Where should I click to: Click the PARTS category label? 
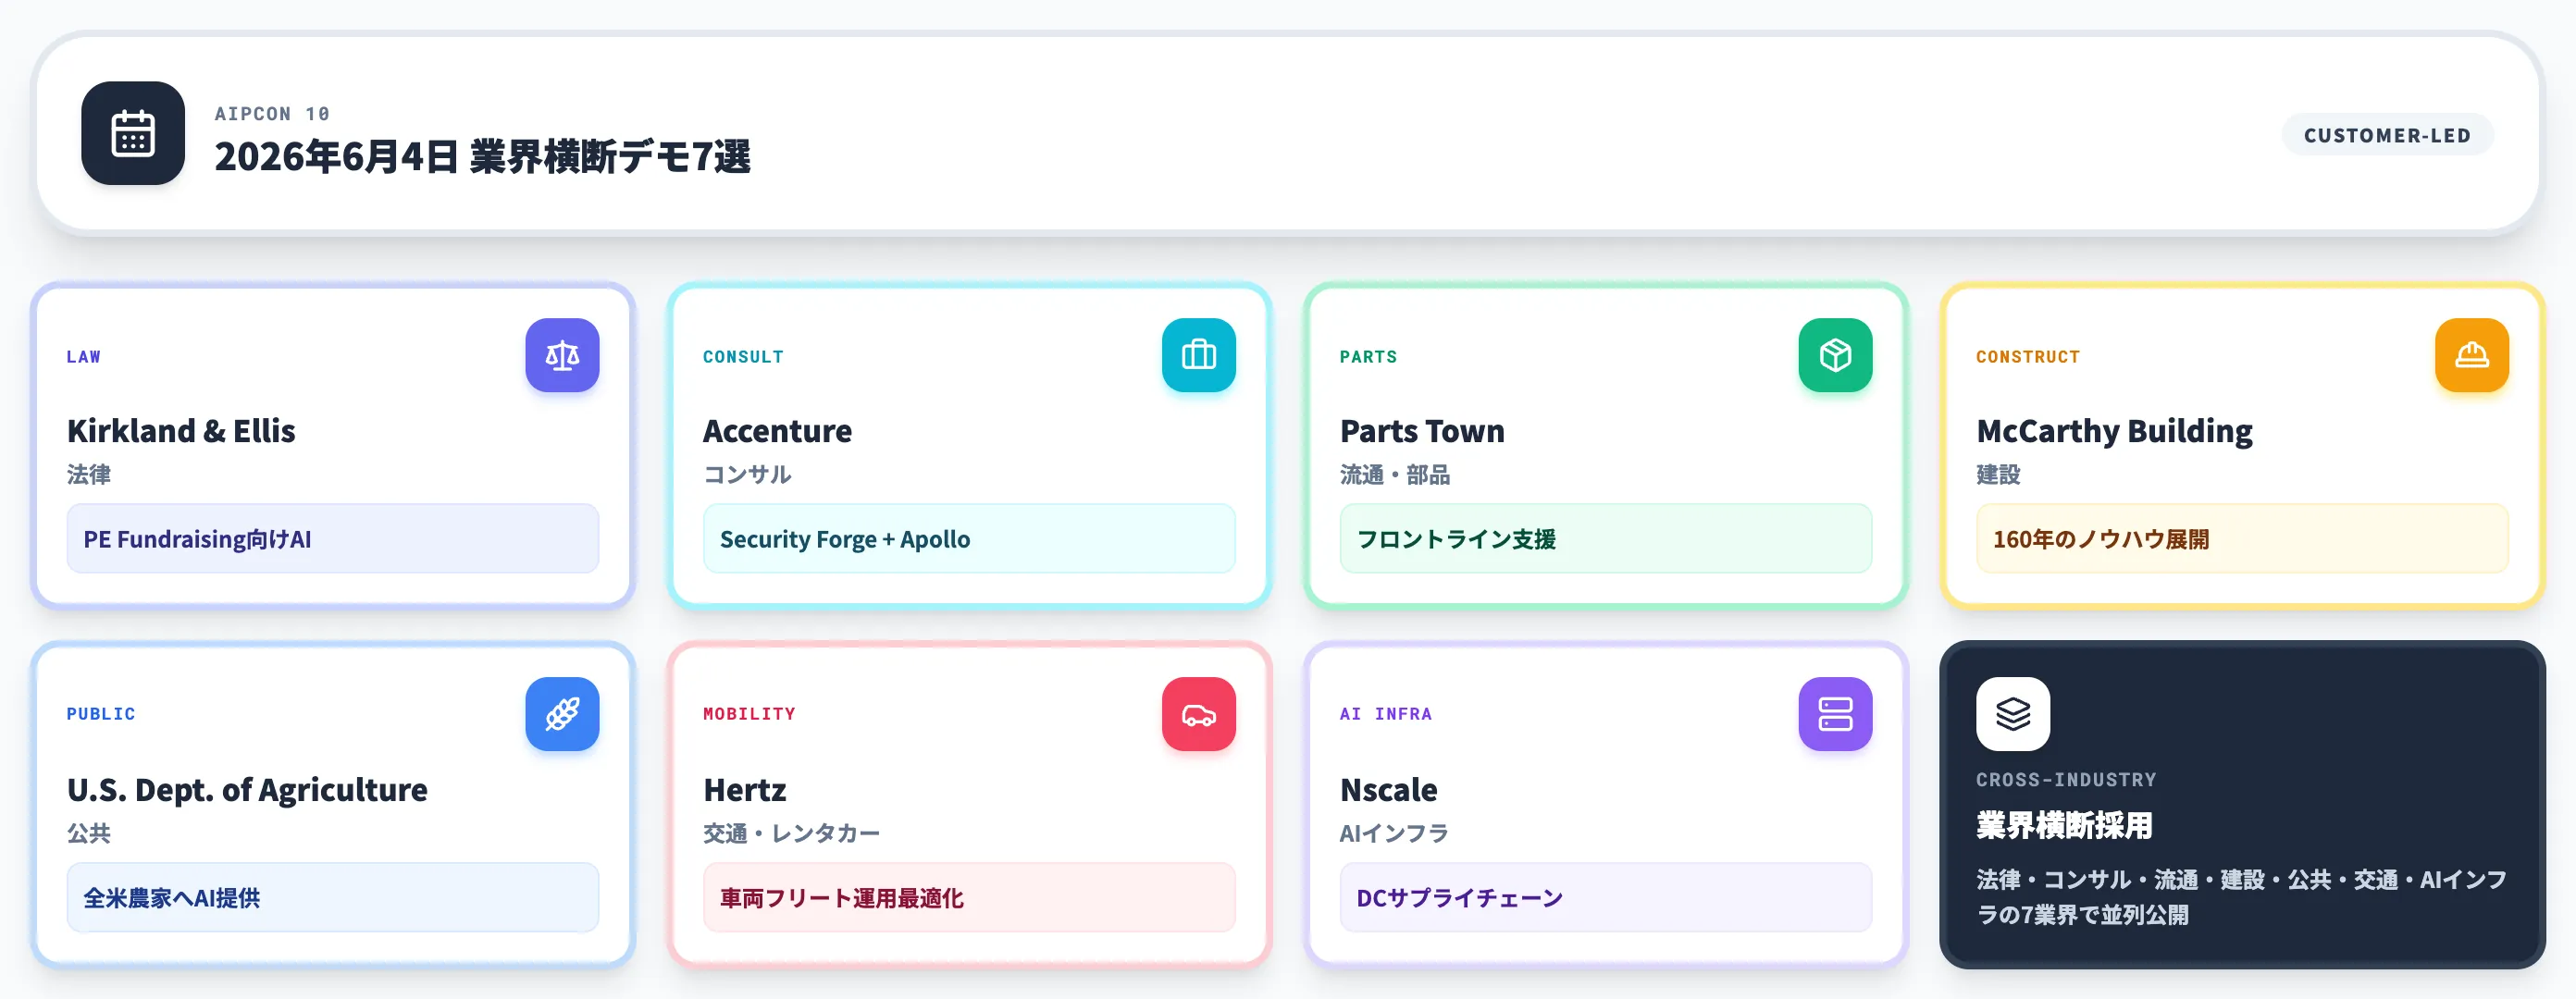1368,357
